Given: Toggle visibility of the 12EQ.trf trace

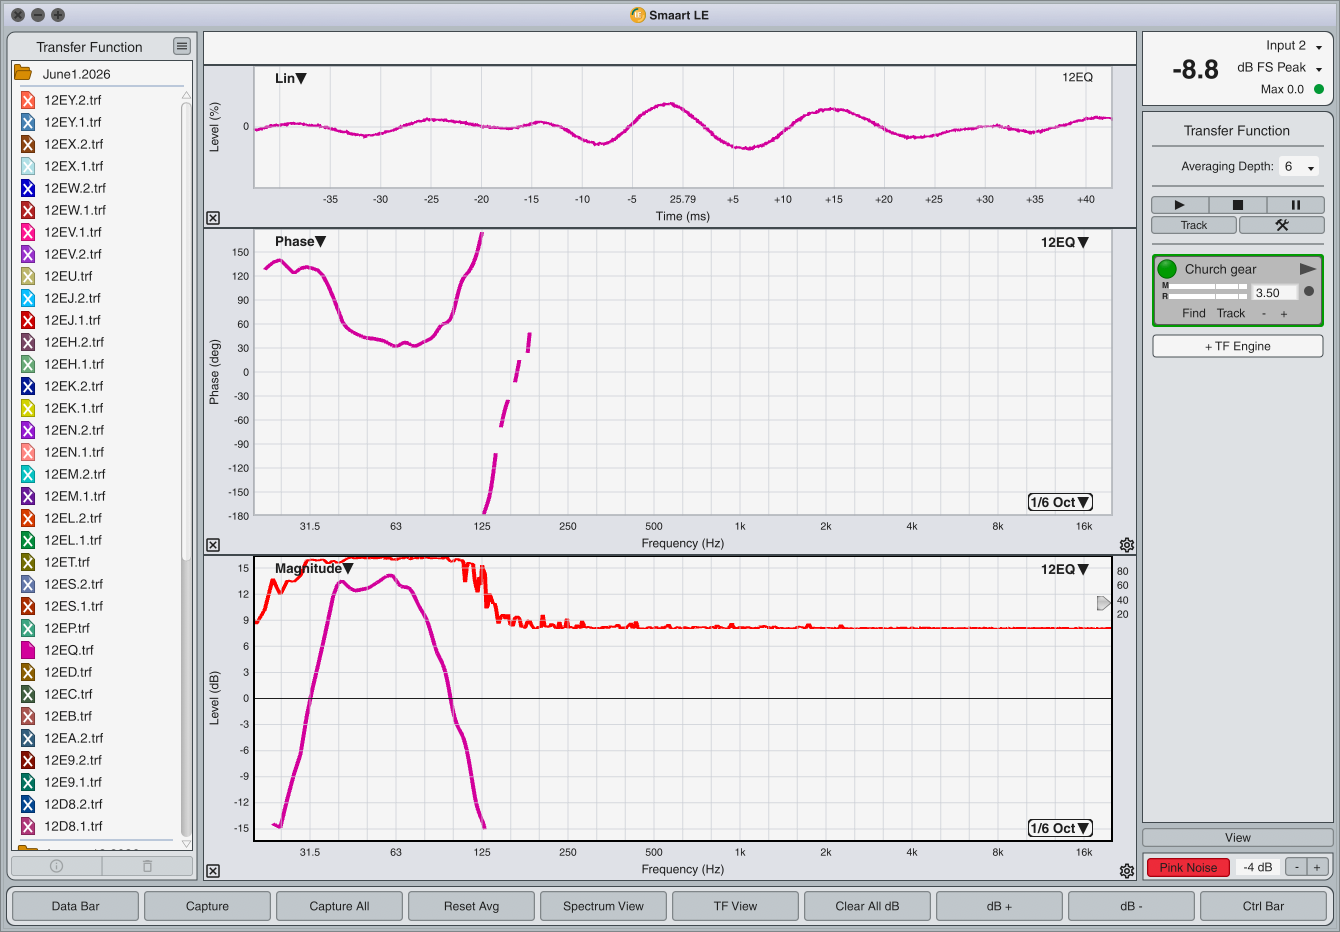Looking at the screenshot, I should 28,650.
